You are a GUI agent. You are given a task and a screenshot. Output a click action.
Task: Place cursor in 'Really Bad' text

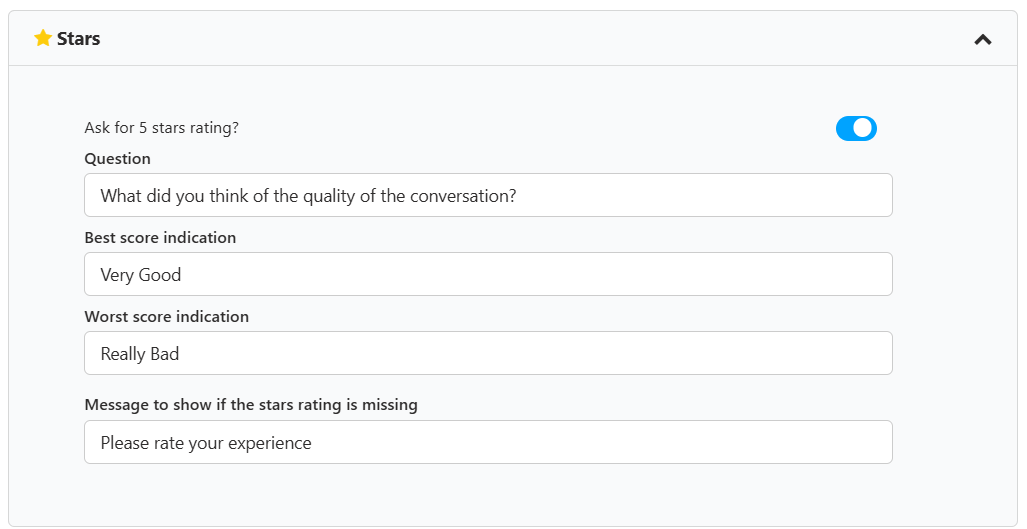pos(140,354)
